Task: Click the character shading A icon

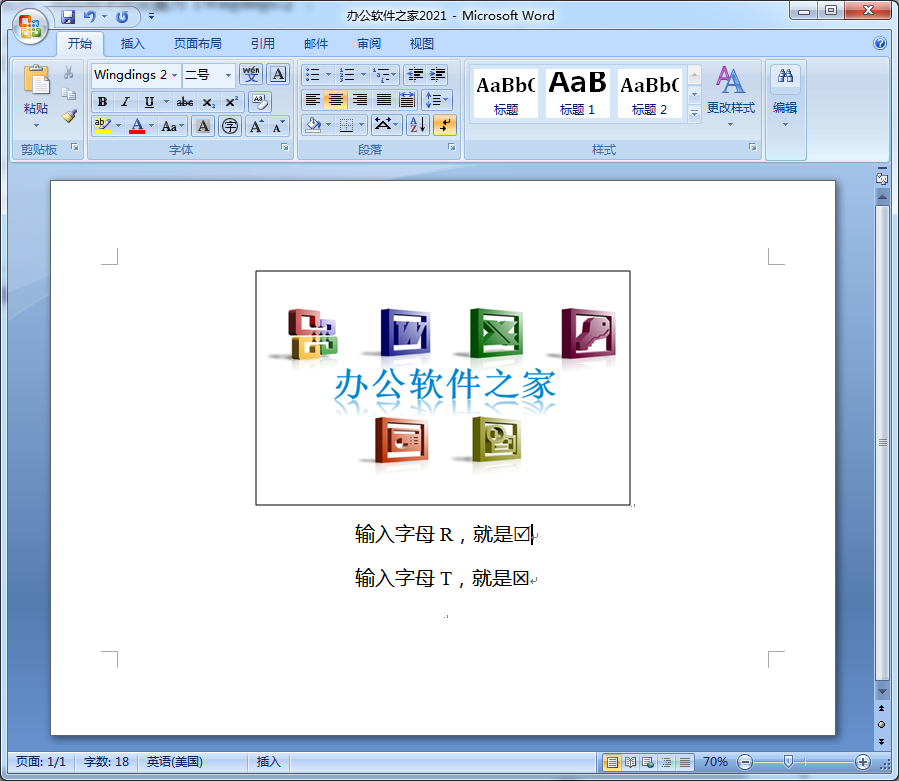Action: point(203,126)
